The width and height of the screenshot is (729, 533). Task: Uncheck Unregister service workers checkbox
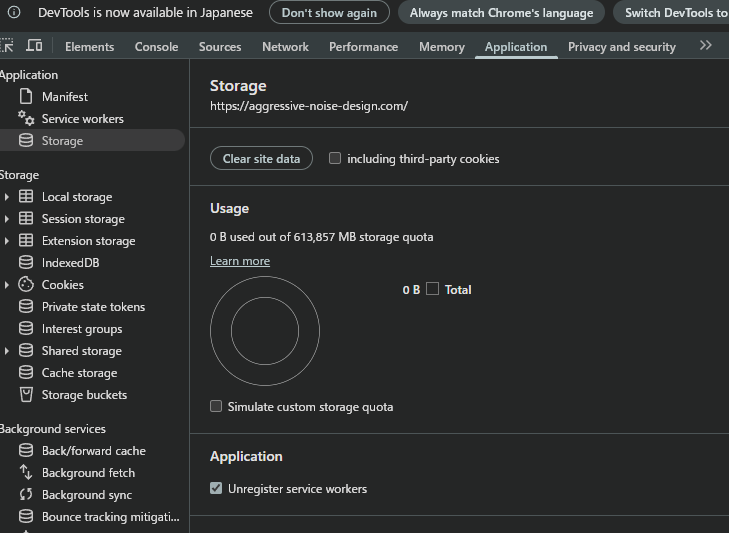pyautogui.click(x=216, y=489)
